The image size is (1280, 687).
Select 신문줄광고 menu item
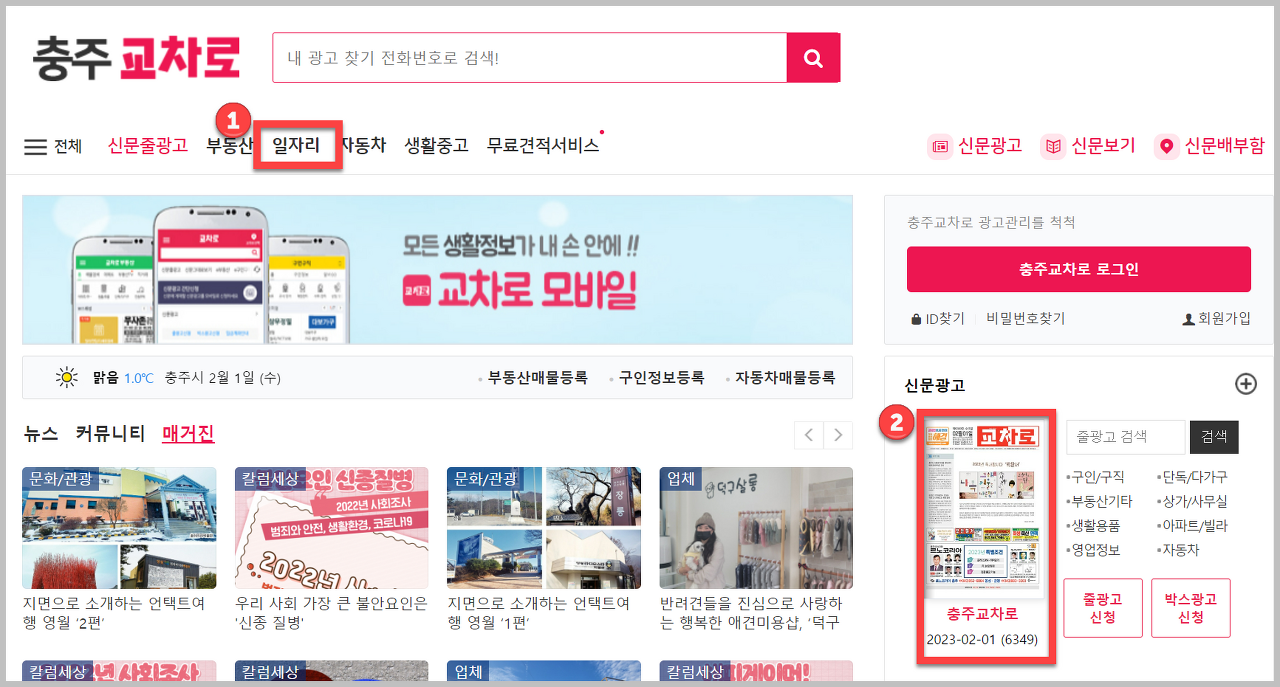[x=148, y=145]
